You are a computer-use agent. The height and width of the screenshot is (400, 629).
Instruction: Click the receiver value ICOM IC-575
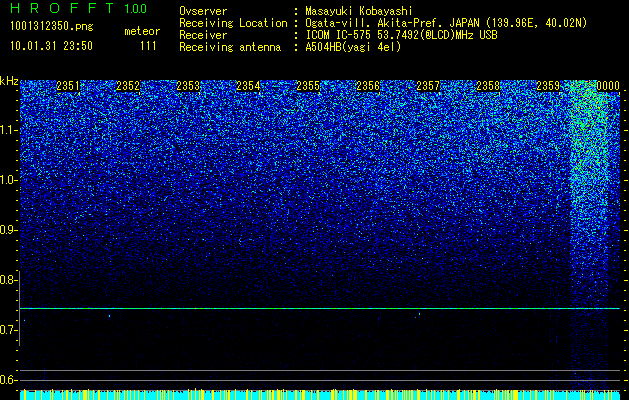click(338, 35)
